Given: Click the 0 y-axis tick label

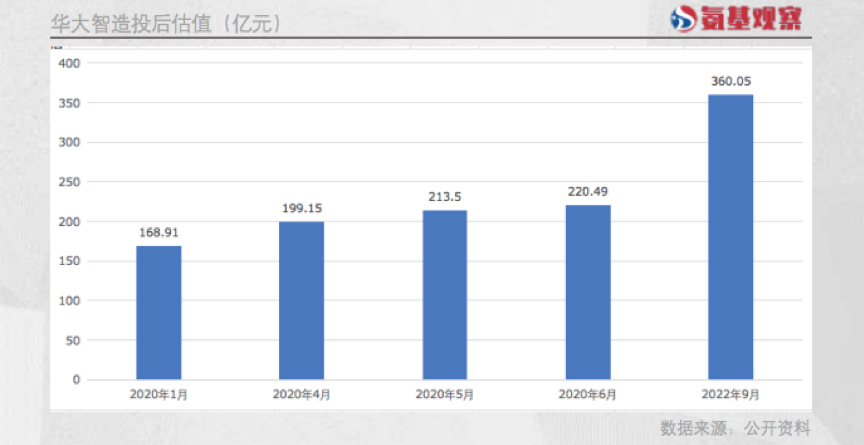Looking at the screenshot, I should (x=75, y=380).
